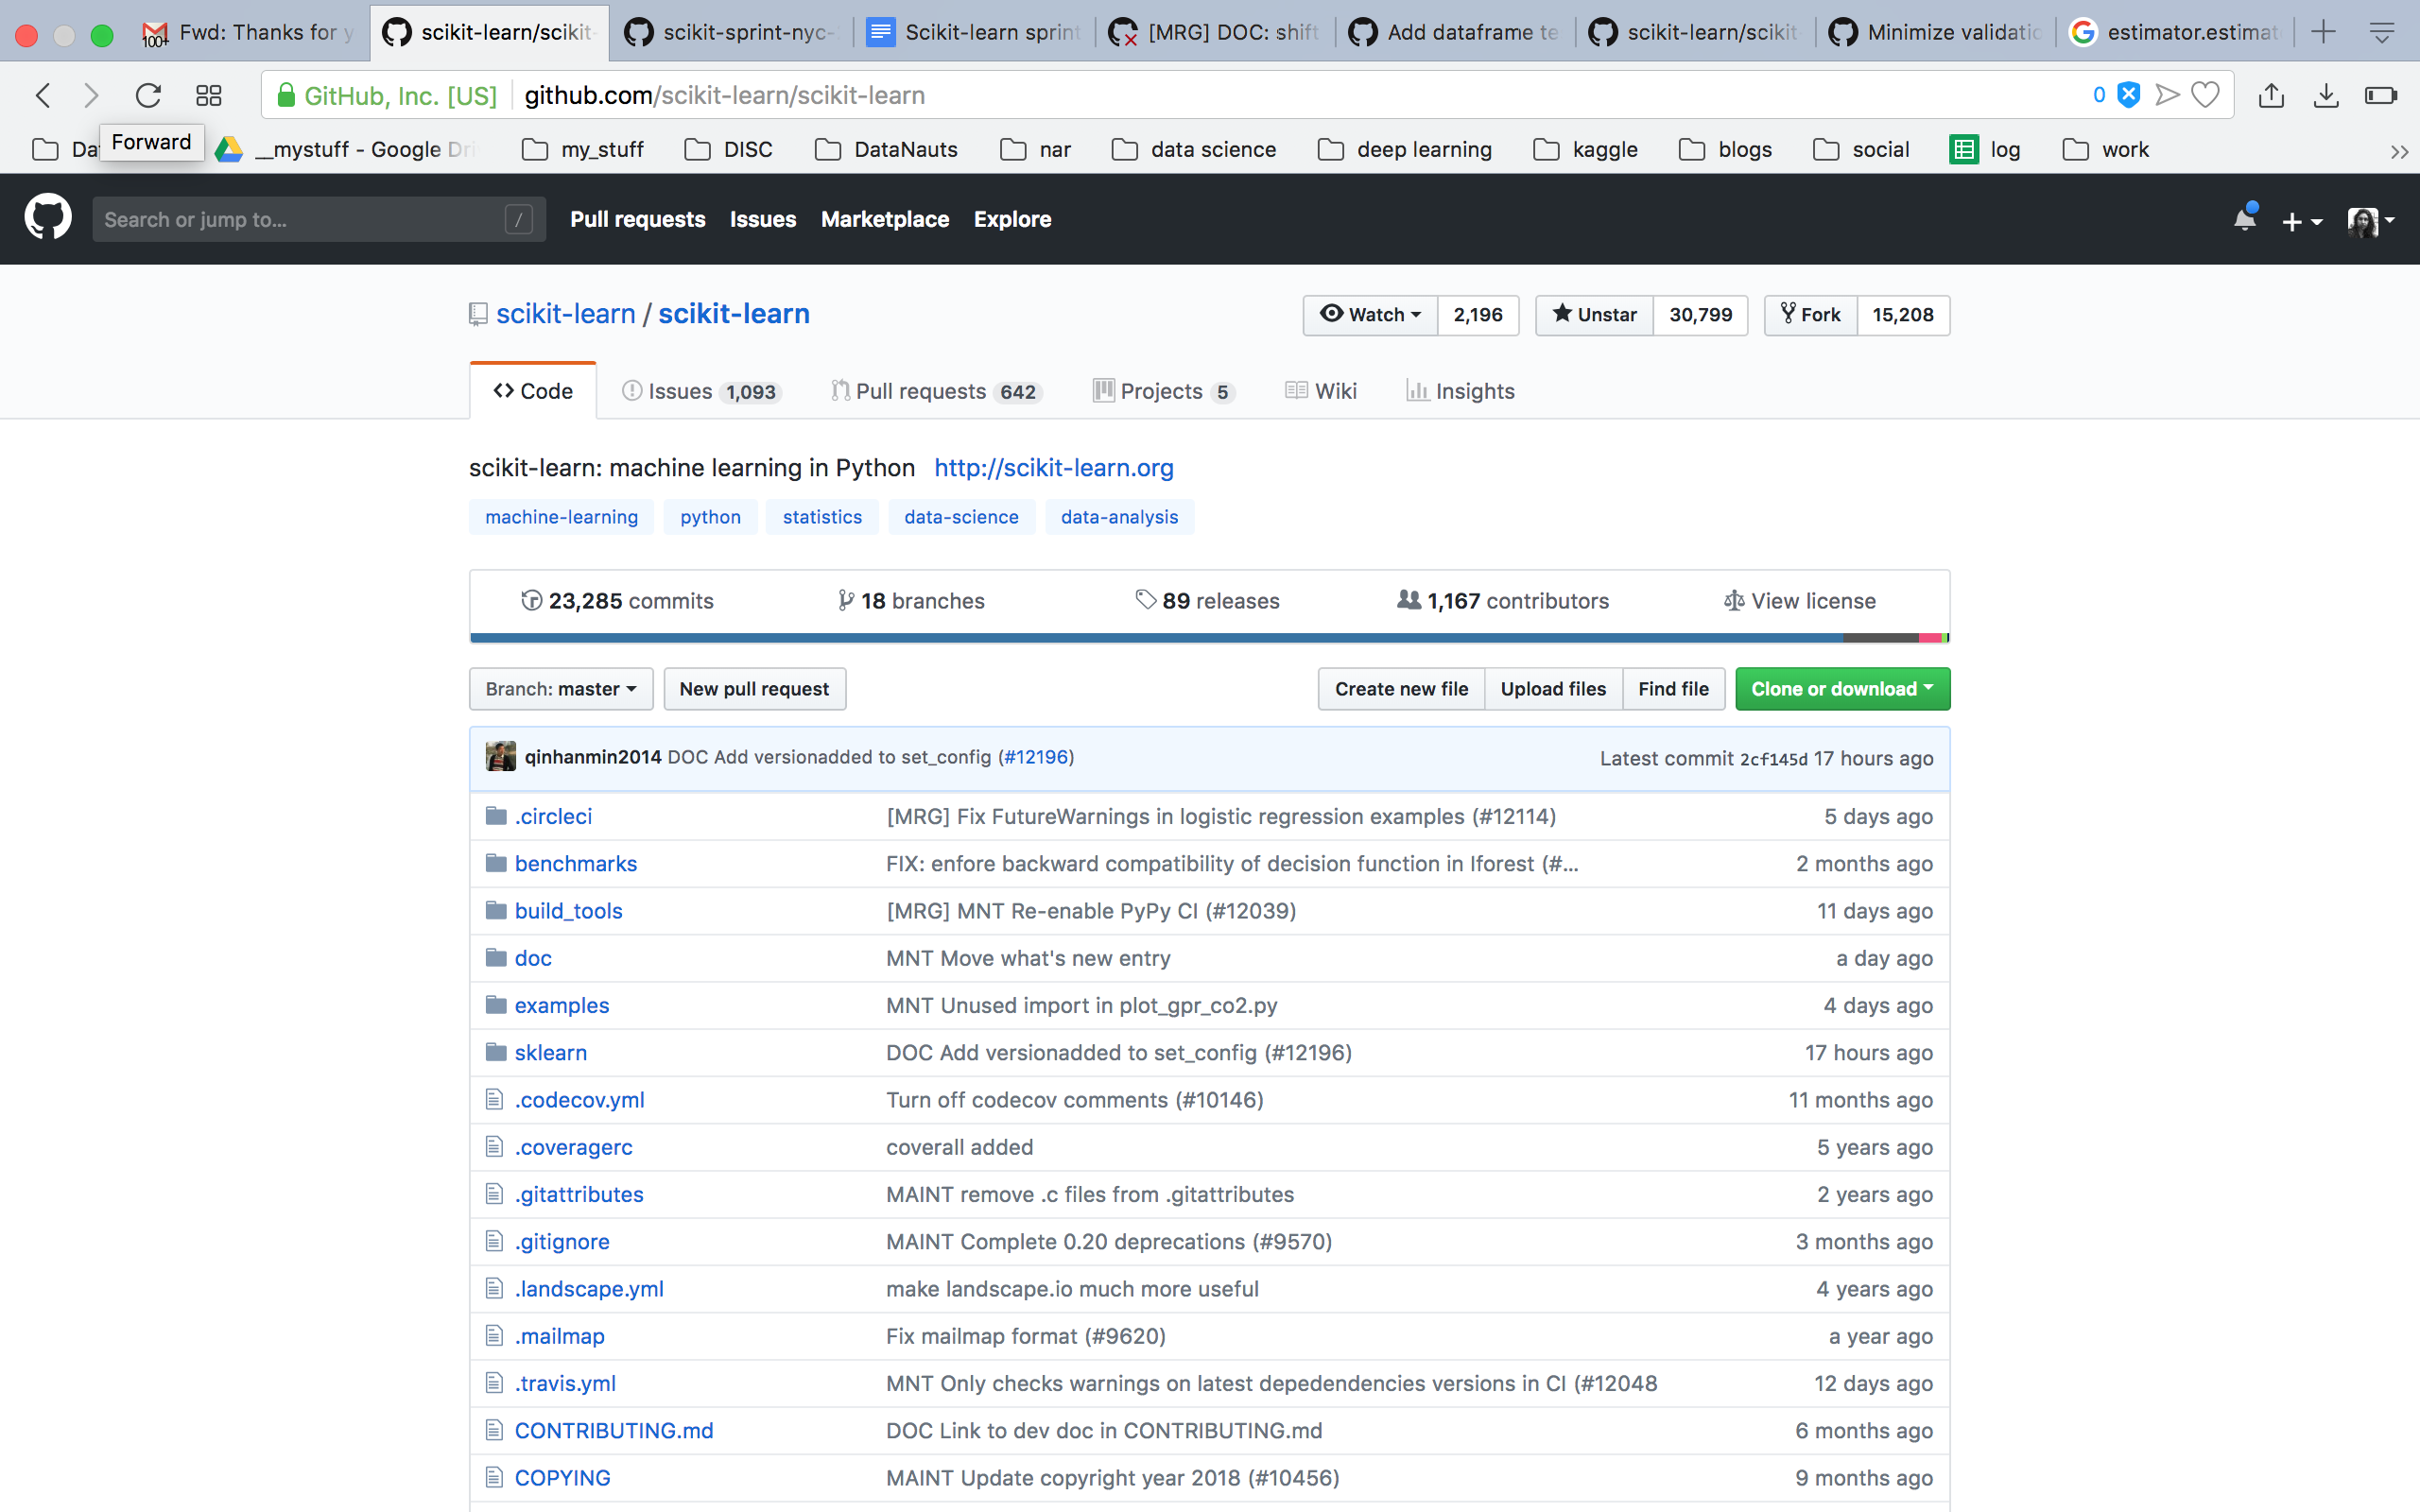Click the stargazers count 30,799
The image size is (2420, 1512).
(x=1700, y=315)
